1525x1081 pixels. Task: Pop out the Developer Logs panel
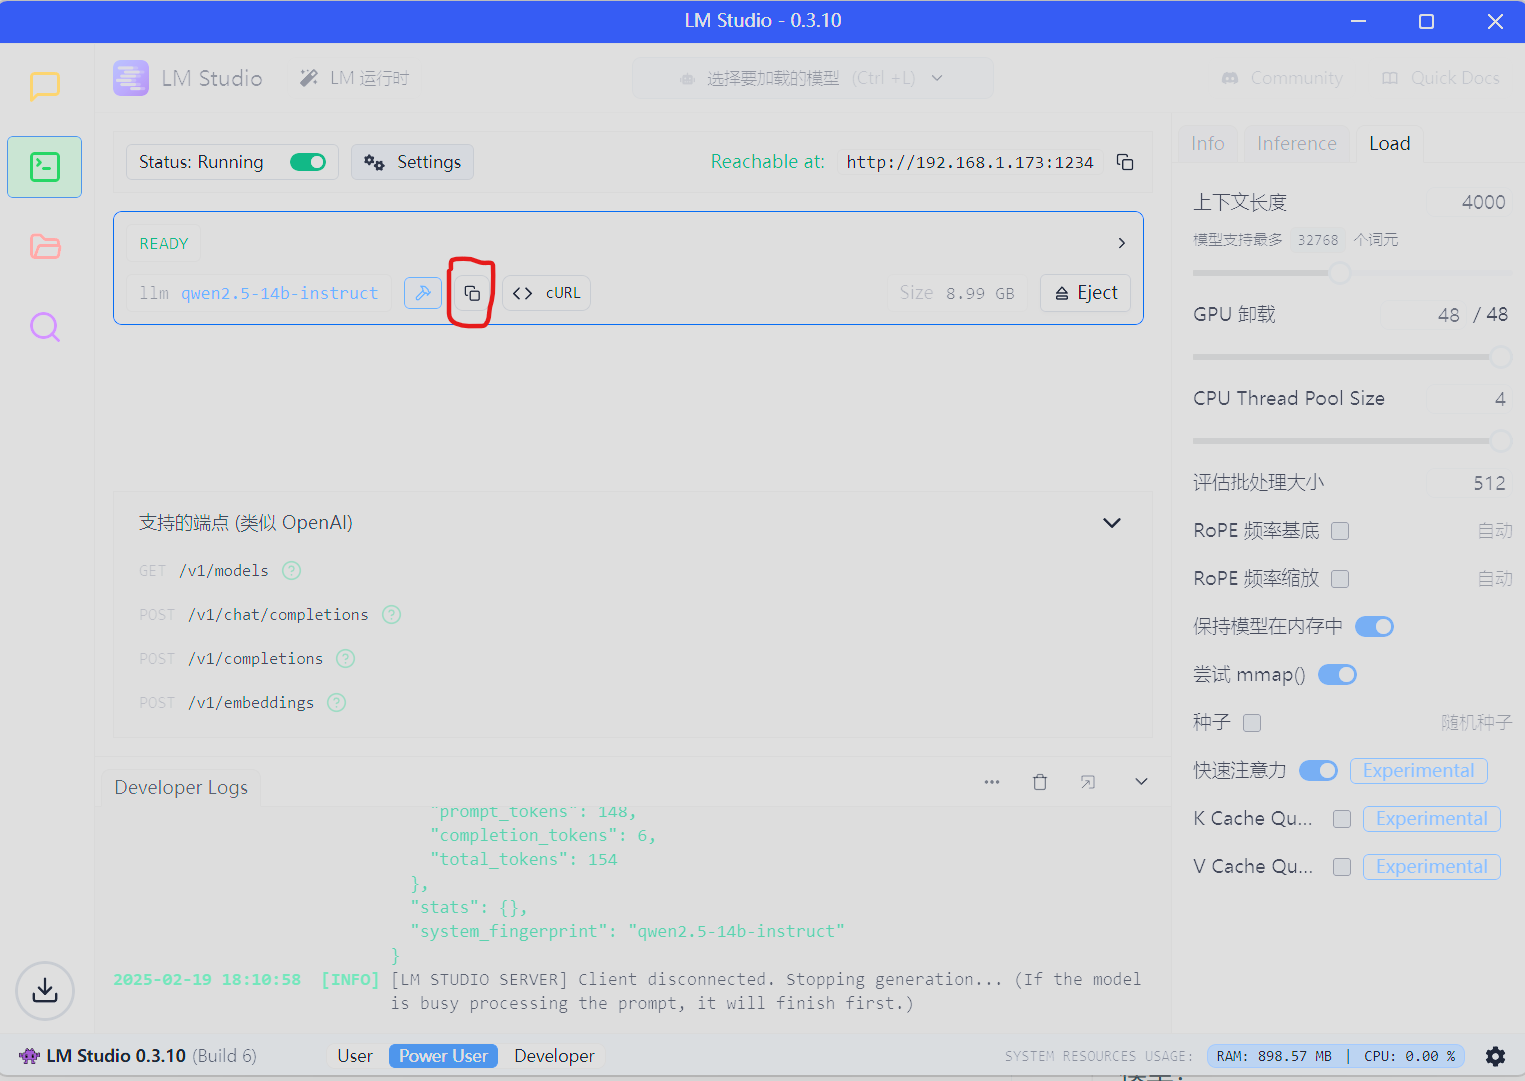1088,782
